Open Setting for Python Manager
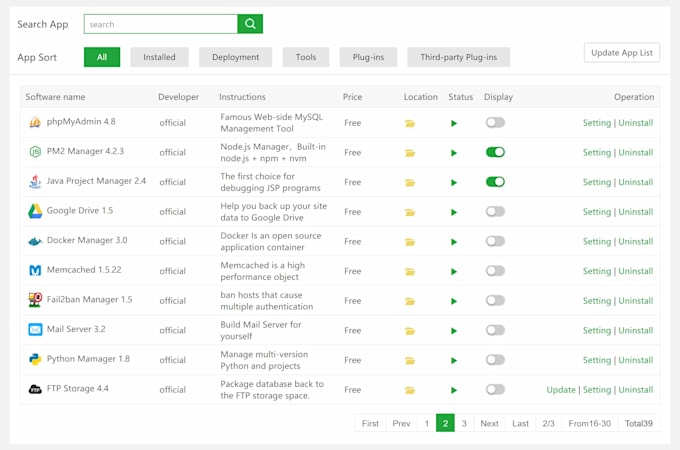The image size is (680, 450). click(x=597, y=360)
